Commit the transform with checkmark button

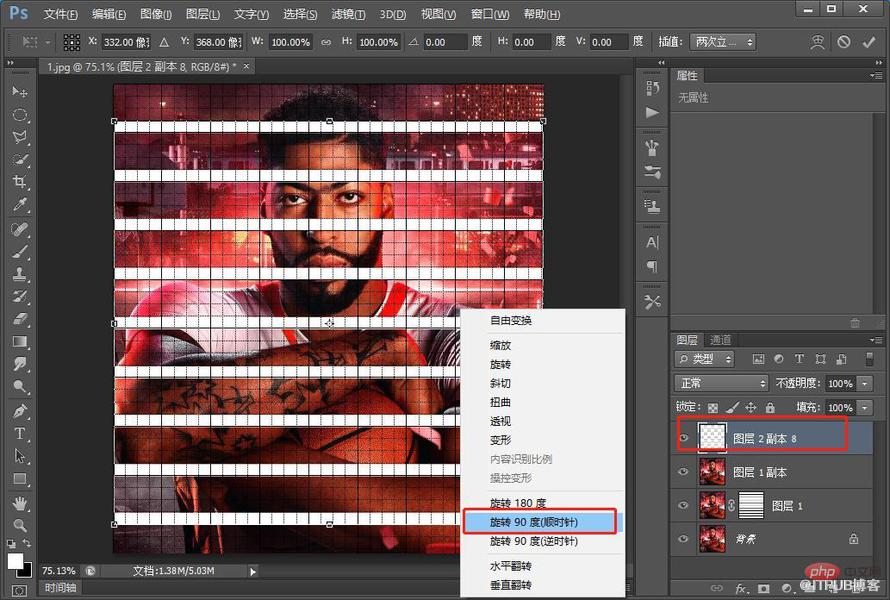click(868, 42)
